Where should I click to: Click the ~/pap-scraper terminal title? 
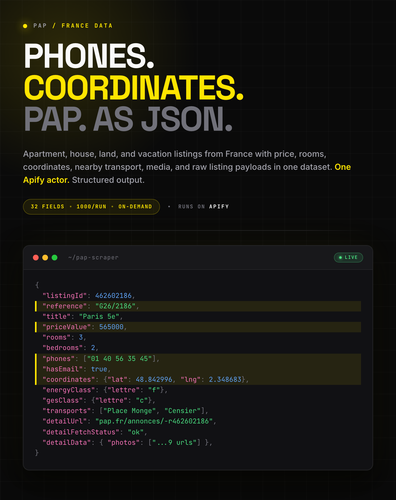(93, 257)
